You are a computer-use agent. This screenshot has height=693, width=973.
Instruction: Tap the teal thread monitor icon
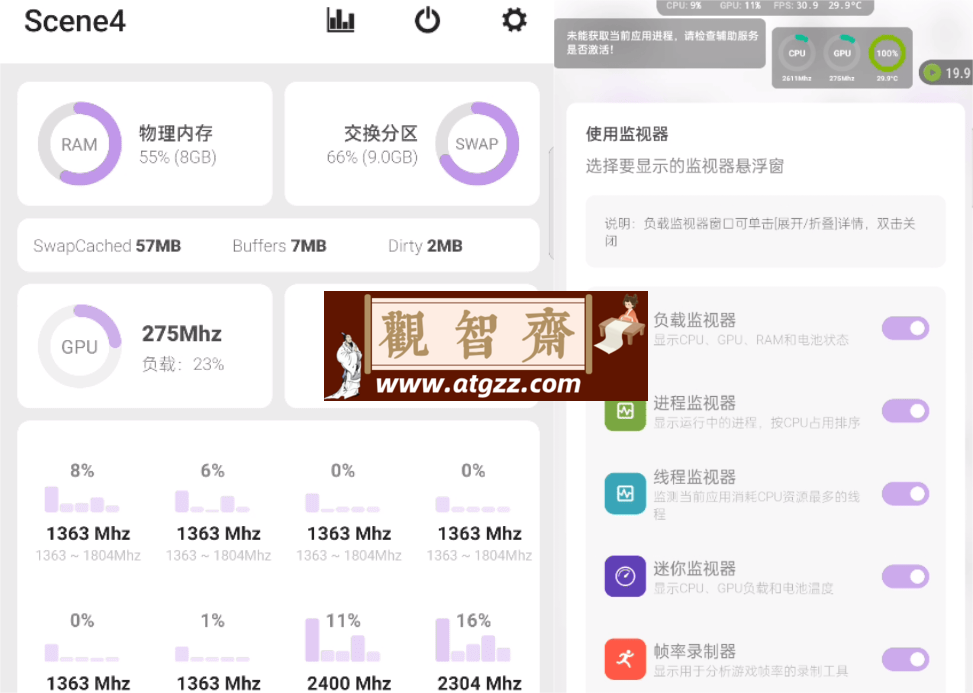(625, 494)
